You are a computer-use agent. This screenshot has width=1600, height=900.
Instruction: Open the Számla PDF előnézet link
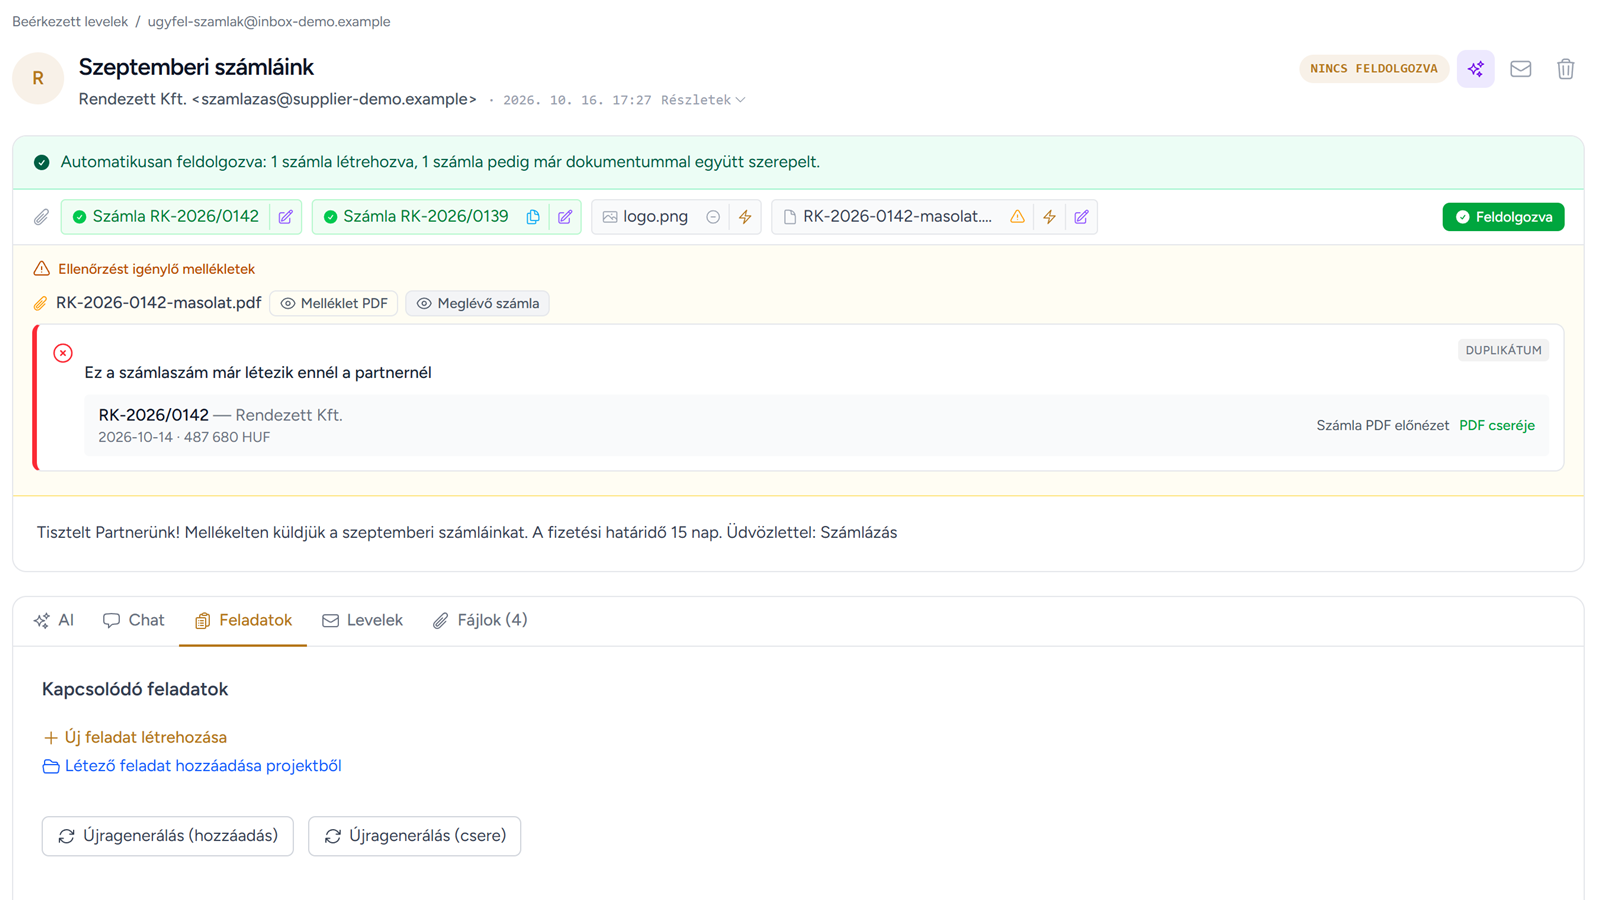[x=1382, y=425]
